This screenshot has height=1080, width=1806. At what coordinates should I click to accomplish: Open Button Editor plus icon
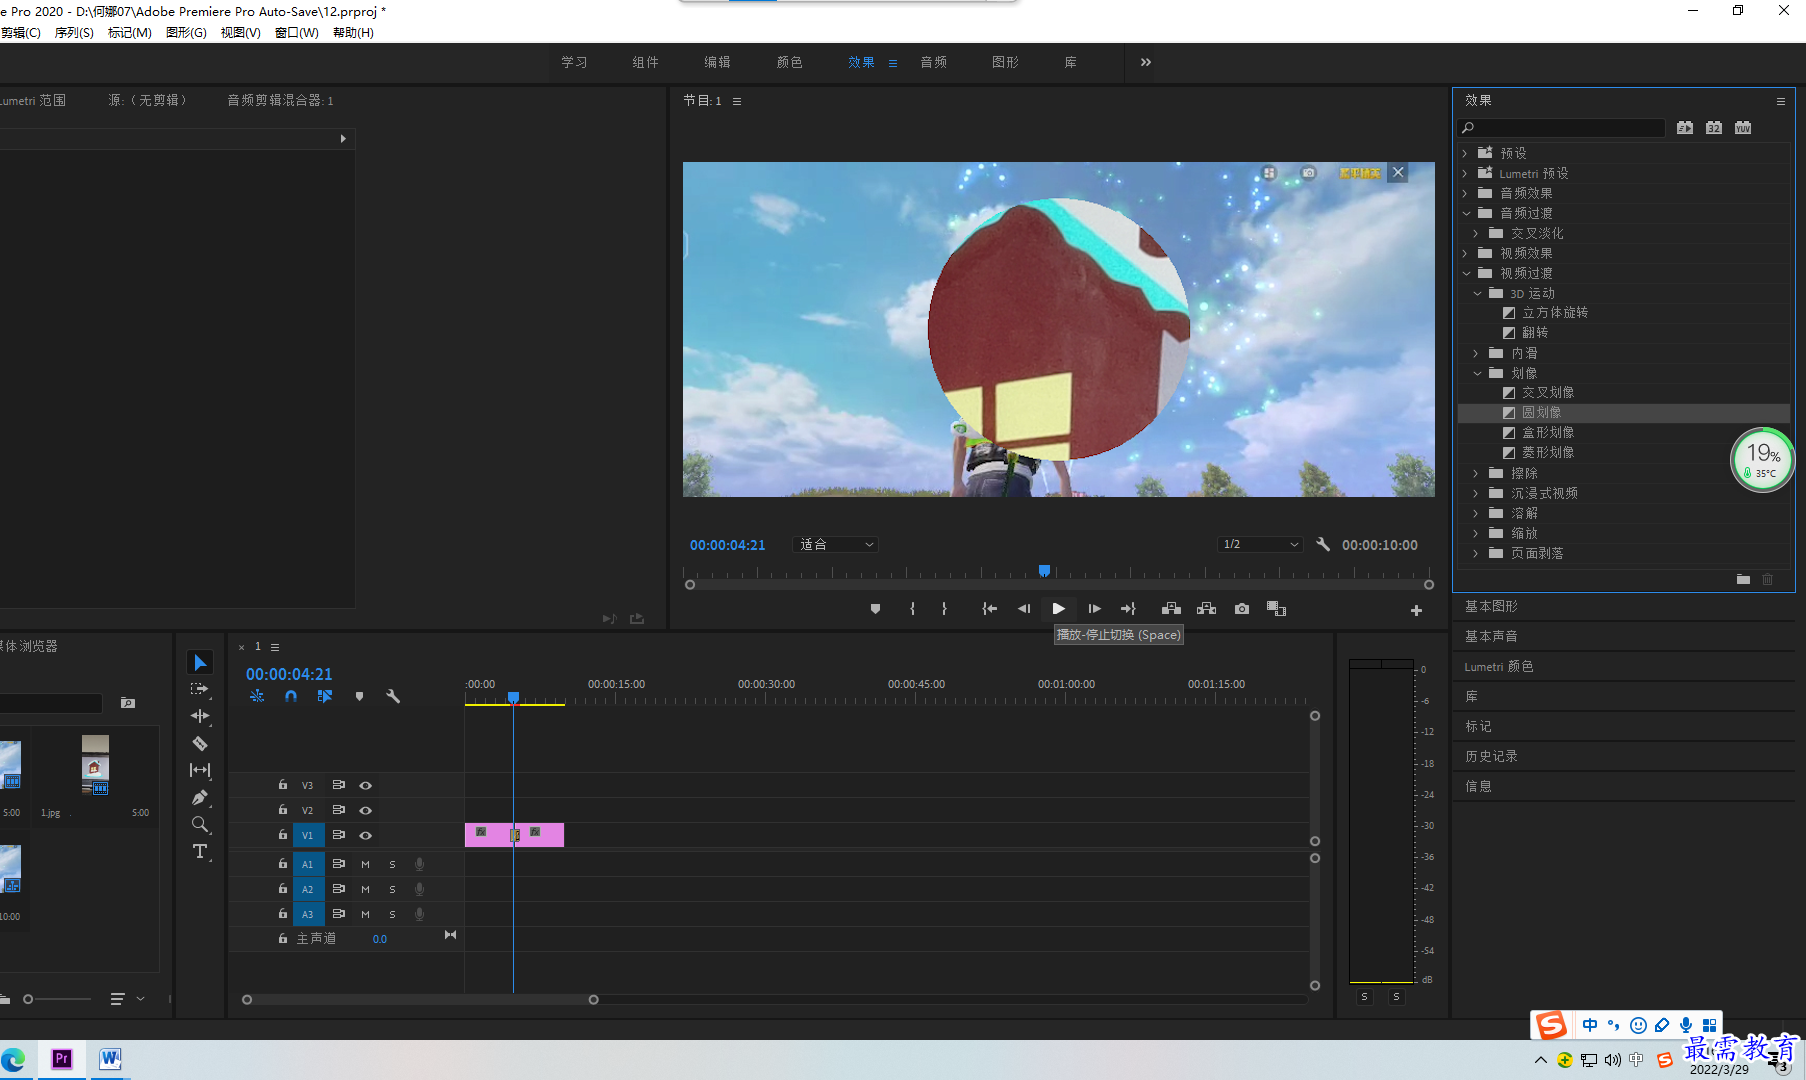(x=1416, y=610)
